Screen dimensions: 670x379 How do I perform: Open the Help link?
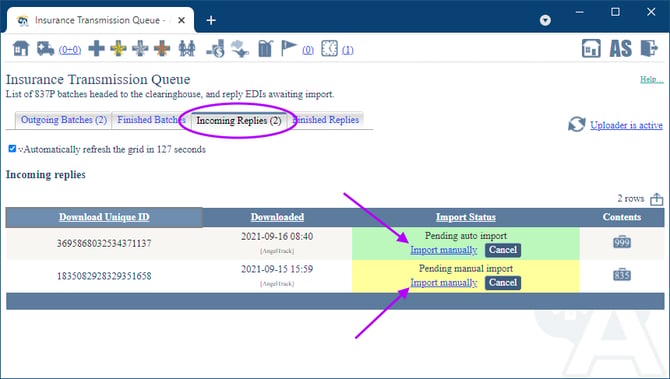652,79
